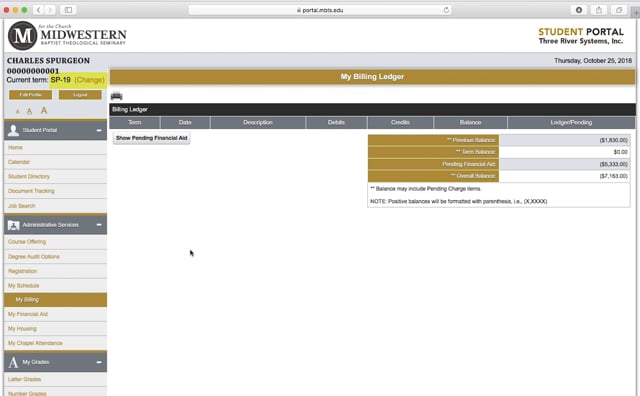640x396 pixels.
Task: Open Safari downloads button
Action: click(x=579, y=10)
